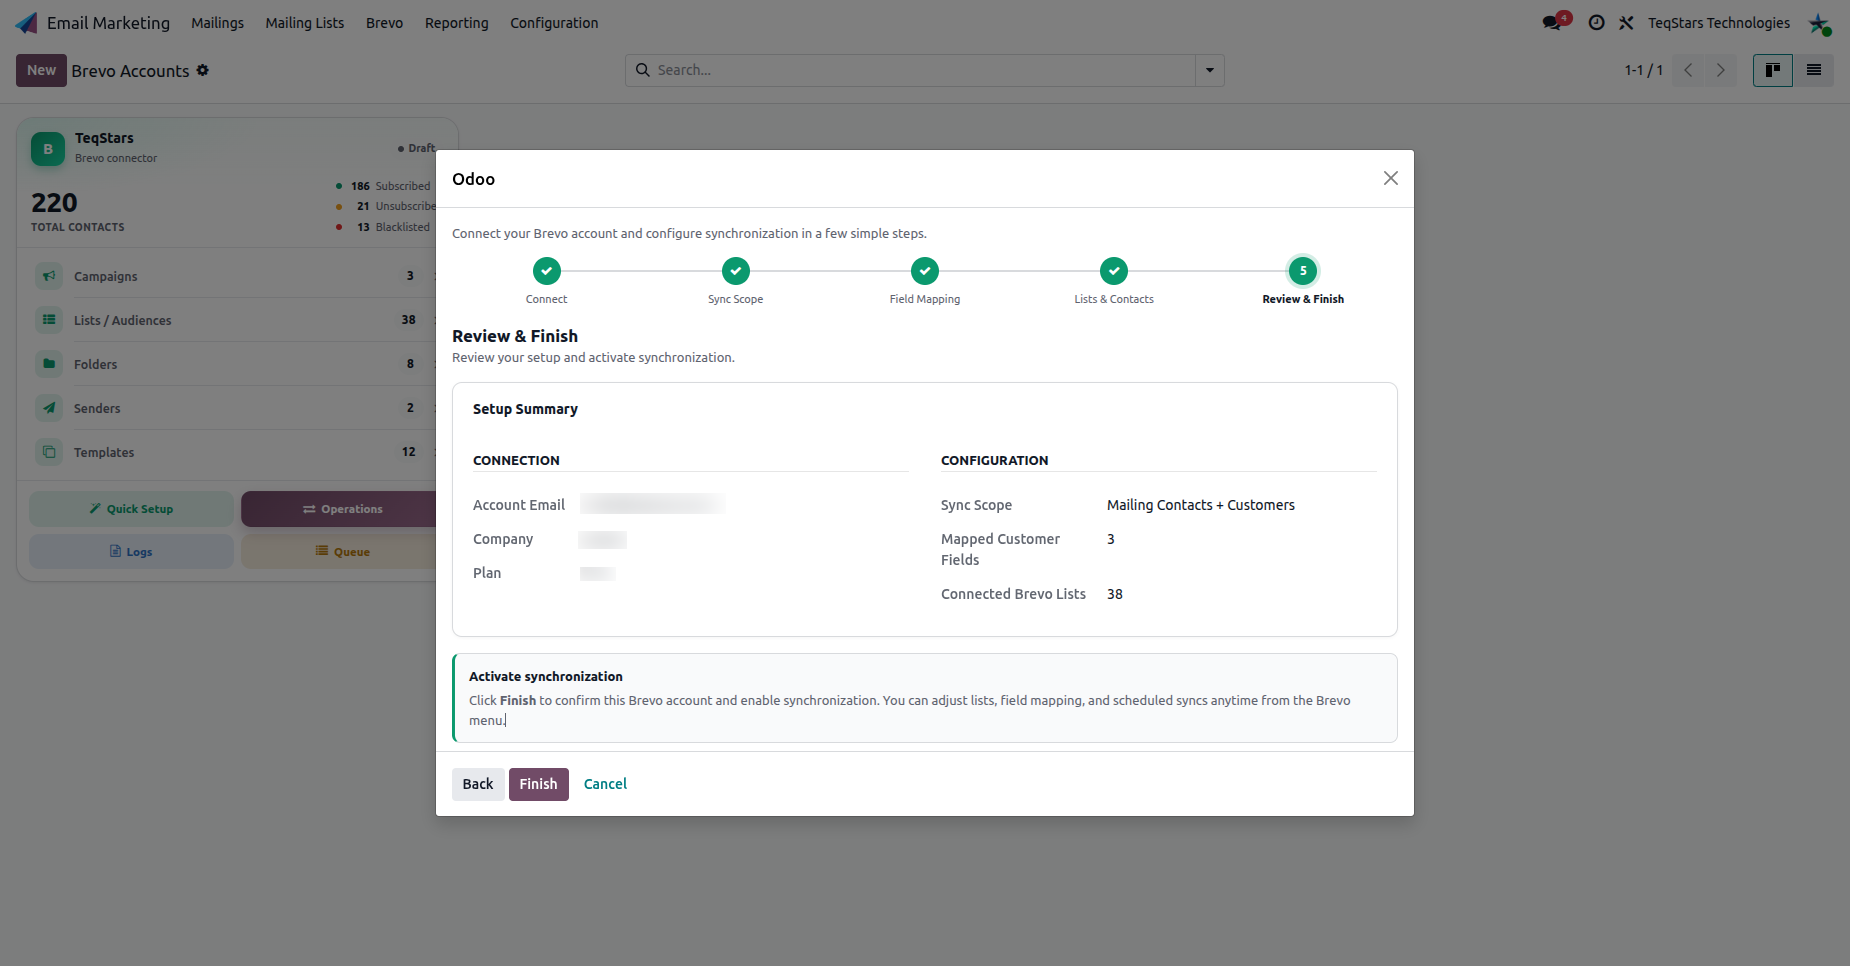The width and height of the screenshot is (1850, 966).
Task: Click the Connect step checkmark
Action: 546,271
